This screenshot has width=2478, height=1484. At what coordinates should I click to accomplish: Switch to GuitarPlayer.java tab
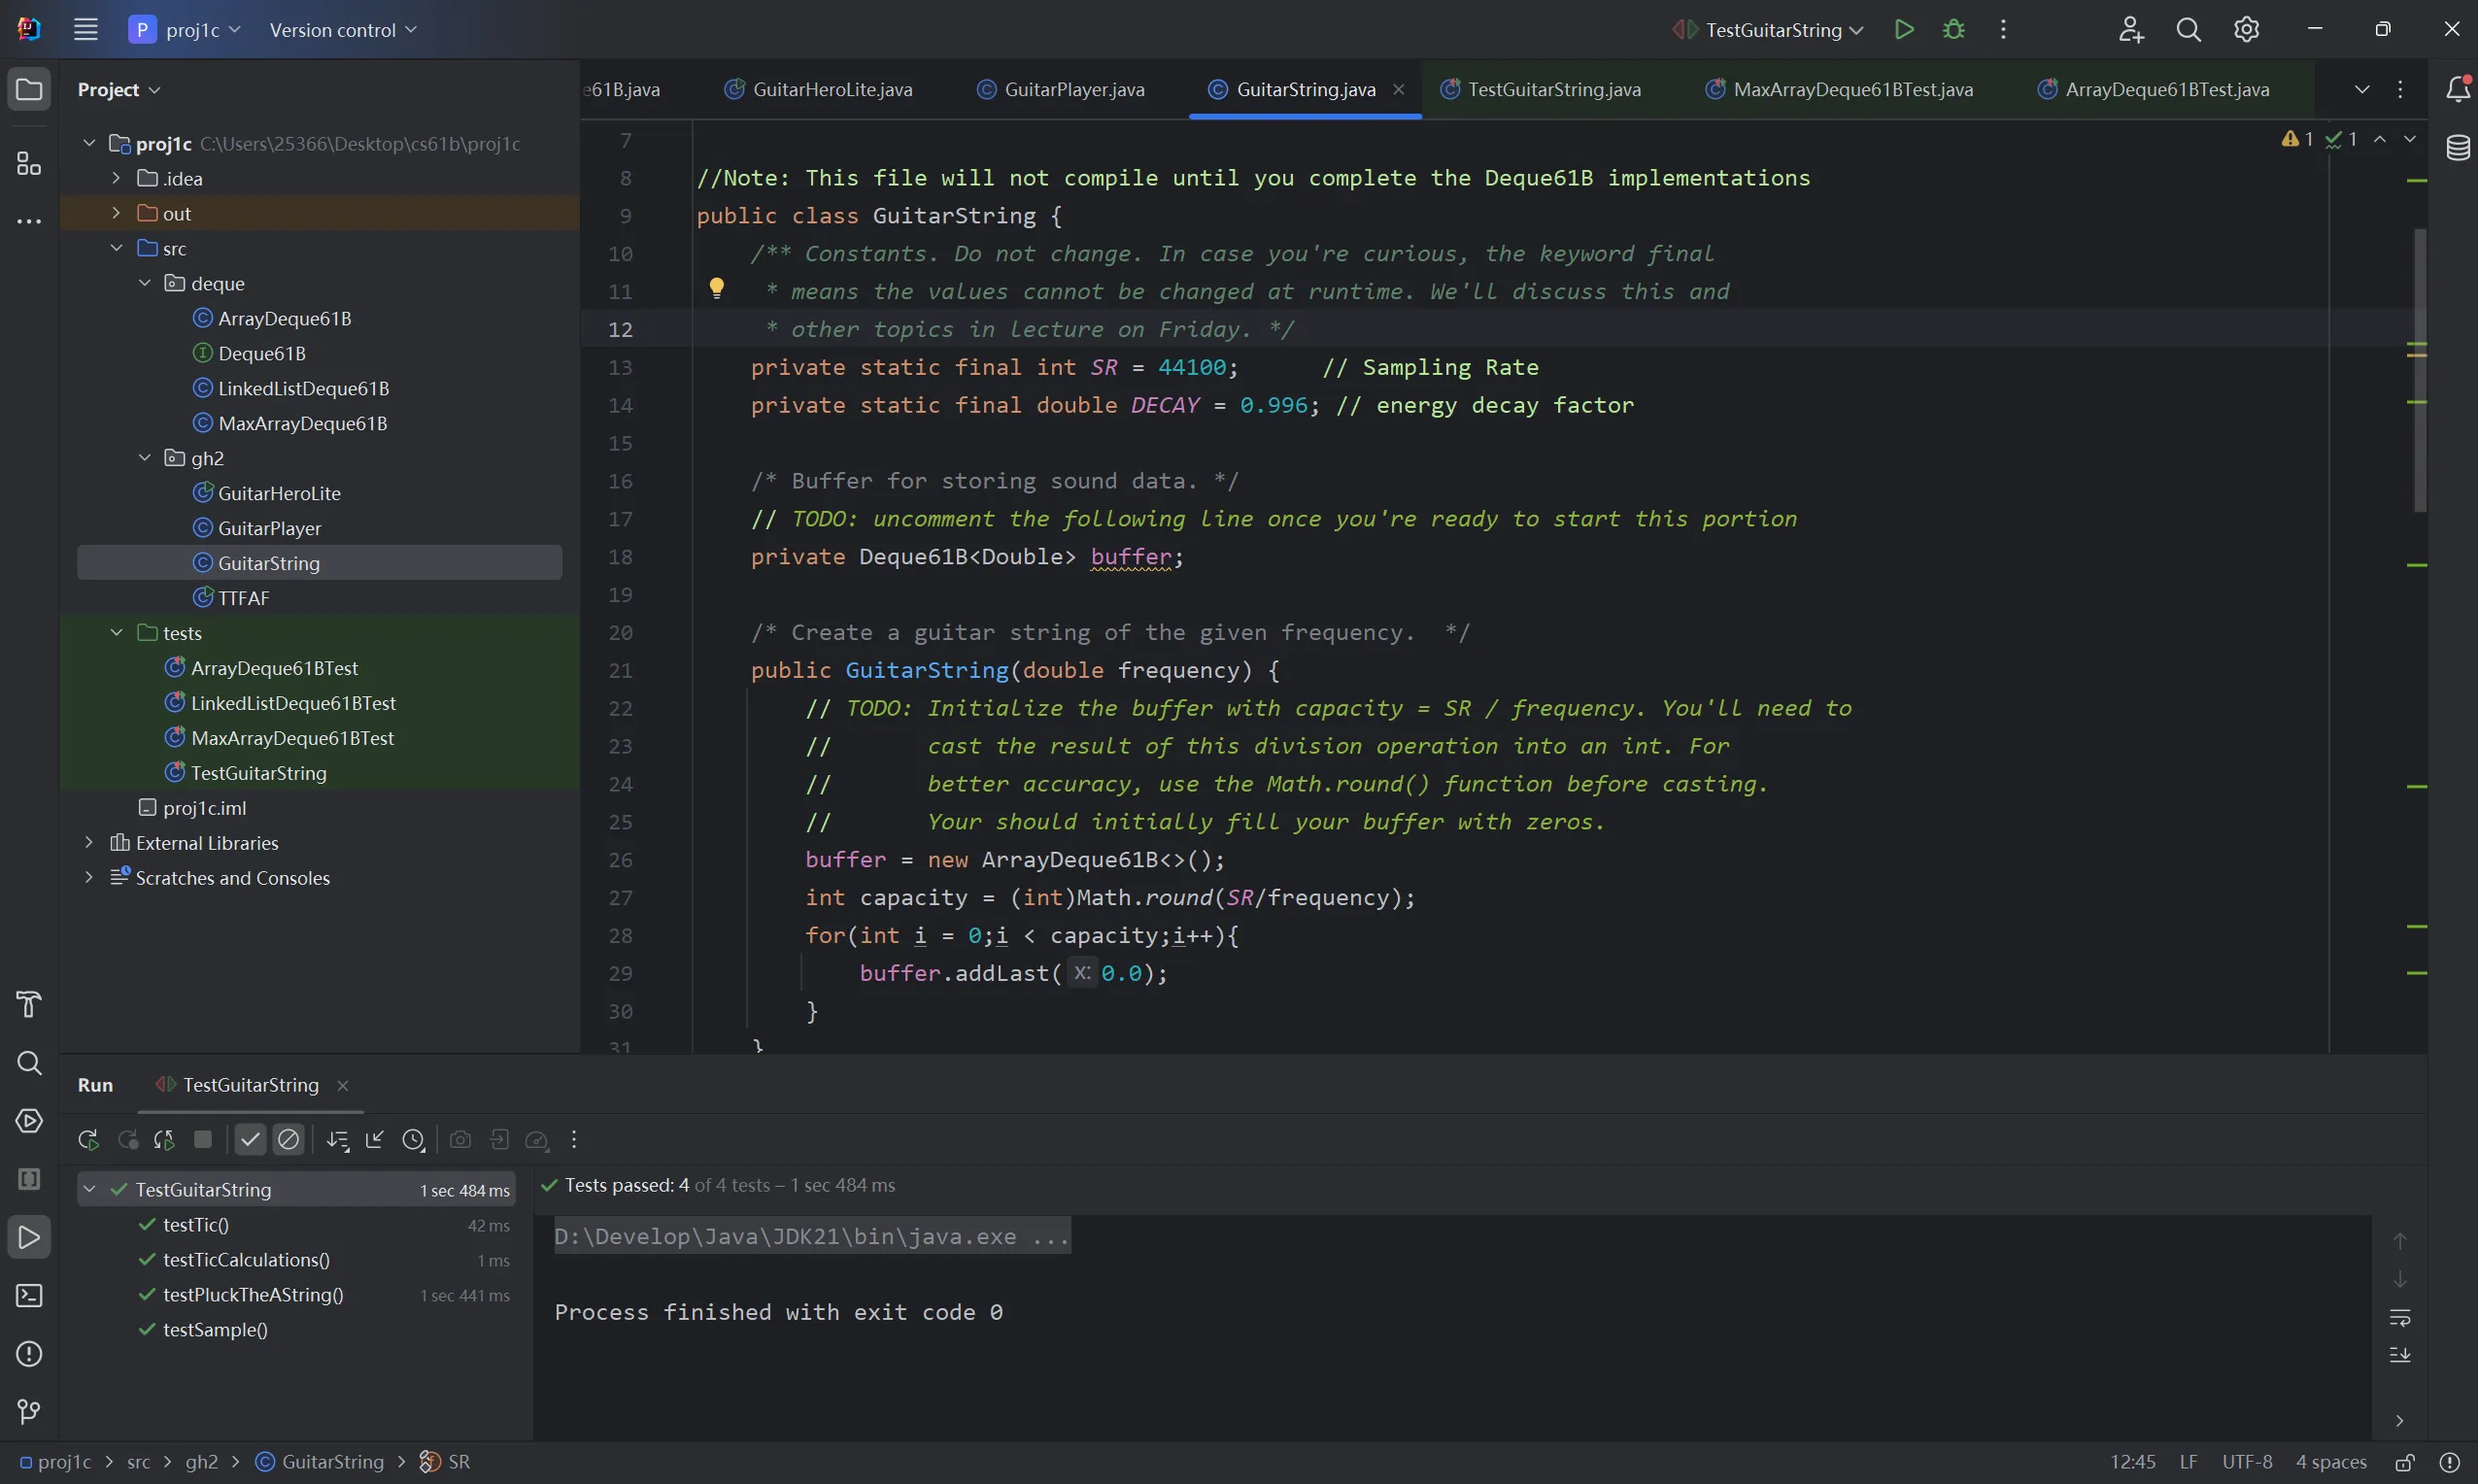(x=1061, y=89)
